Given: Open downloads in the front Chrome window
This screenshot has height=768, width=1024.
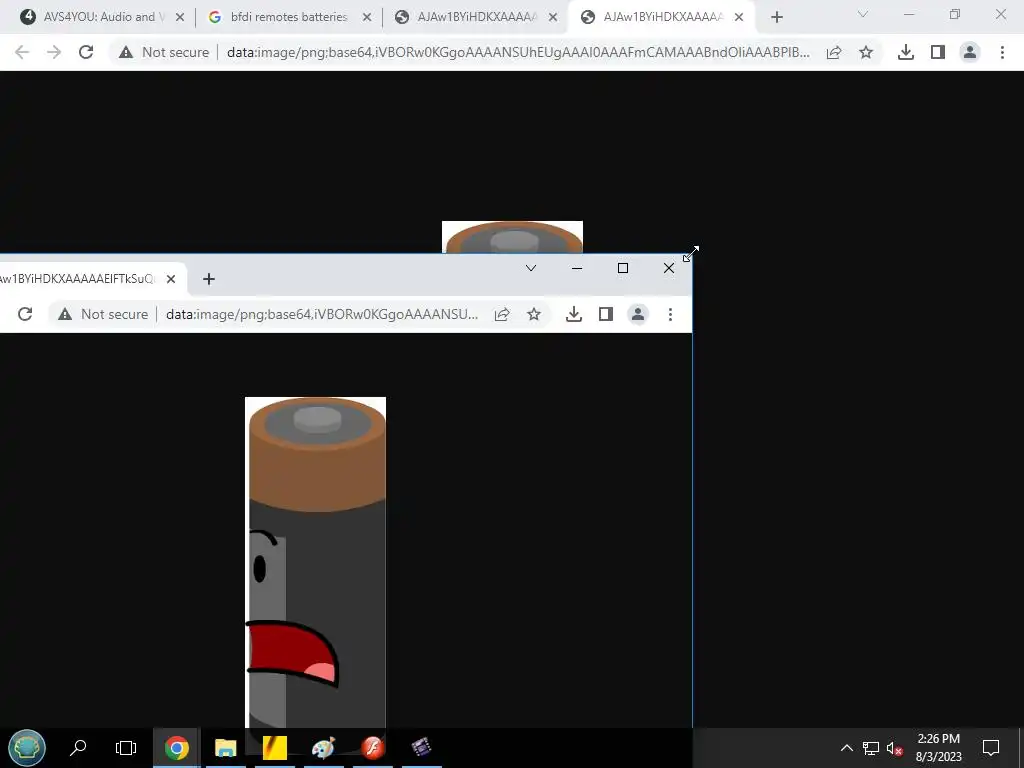Looking at the screenshot, I should coord(573,314).
